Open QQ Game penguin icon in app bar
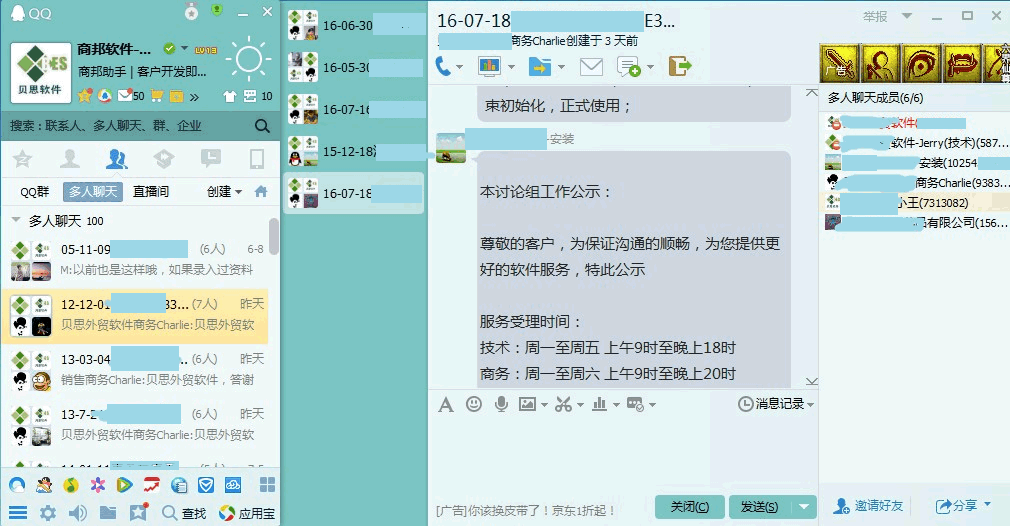The width and height of the screenshot is (1010, 526). click(44, 485)
